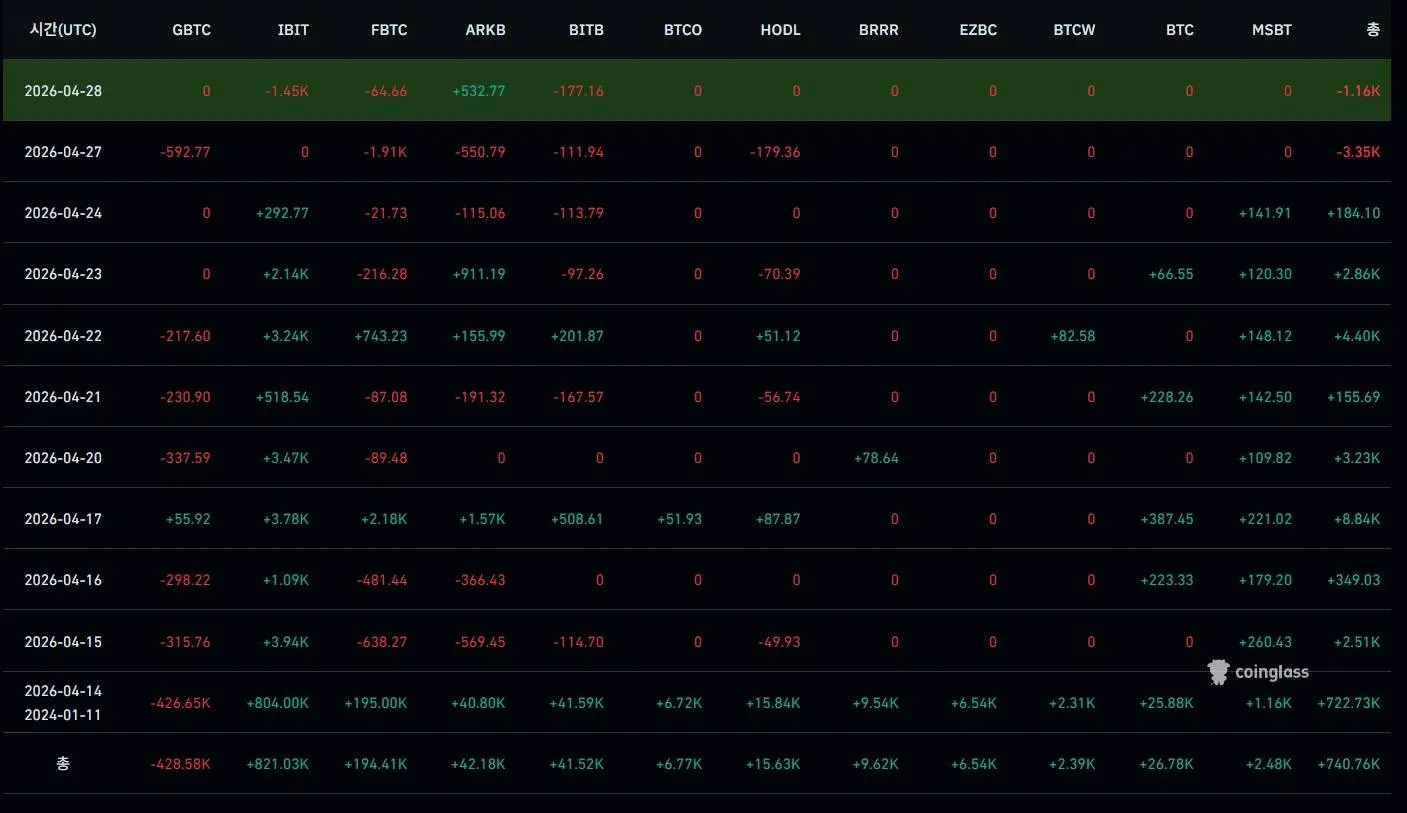
Task: Select the BTCW column header
Action: tap(1074, 30)
